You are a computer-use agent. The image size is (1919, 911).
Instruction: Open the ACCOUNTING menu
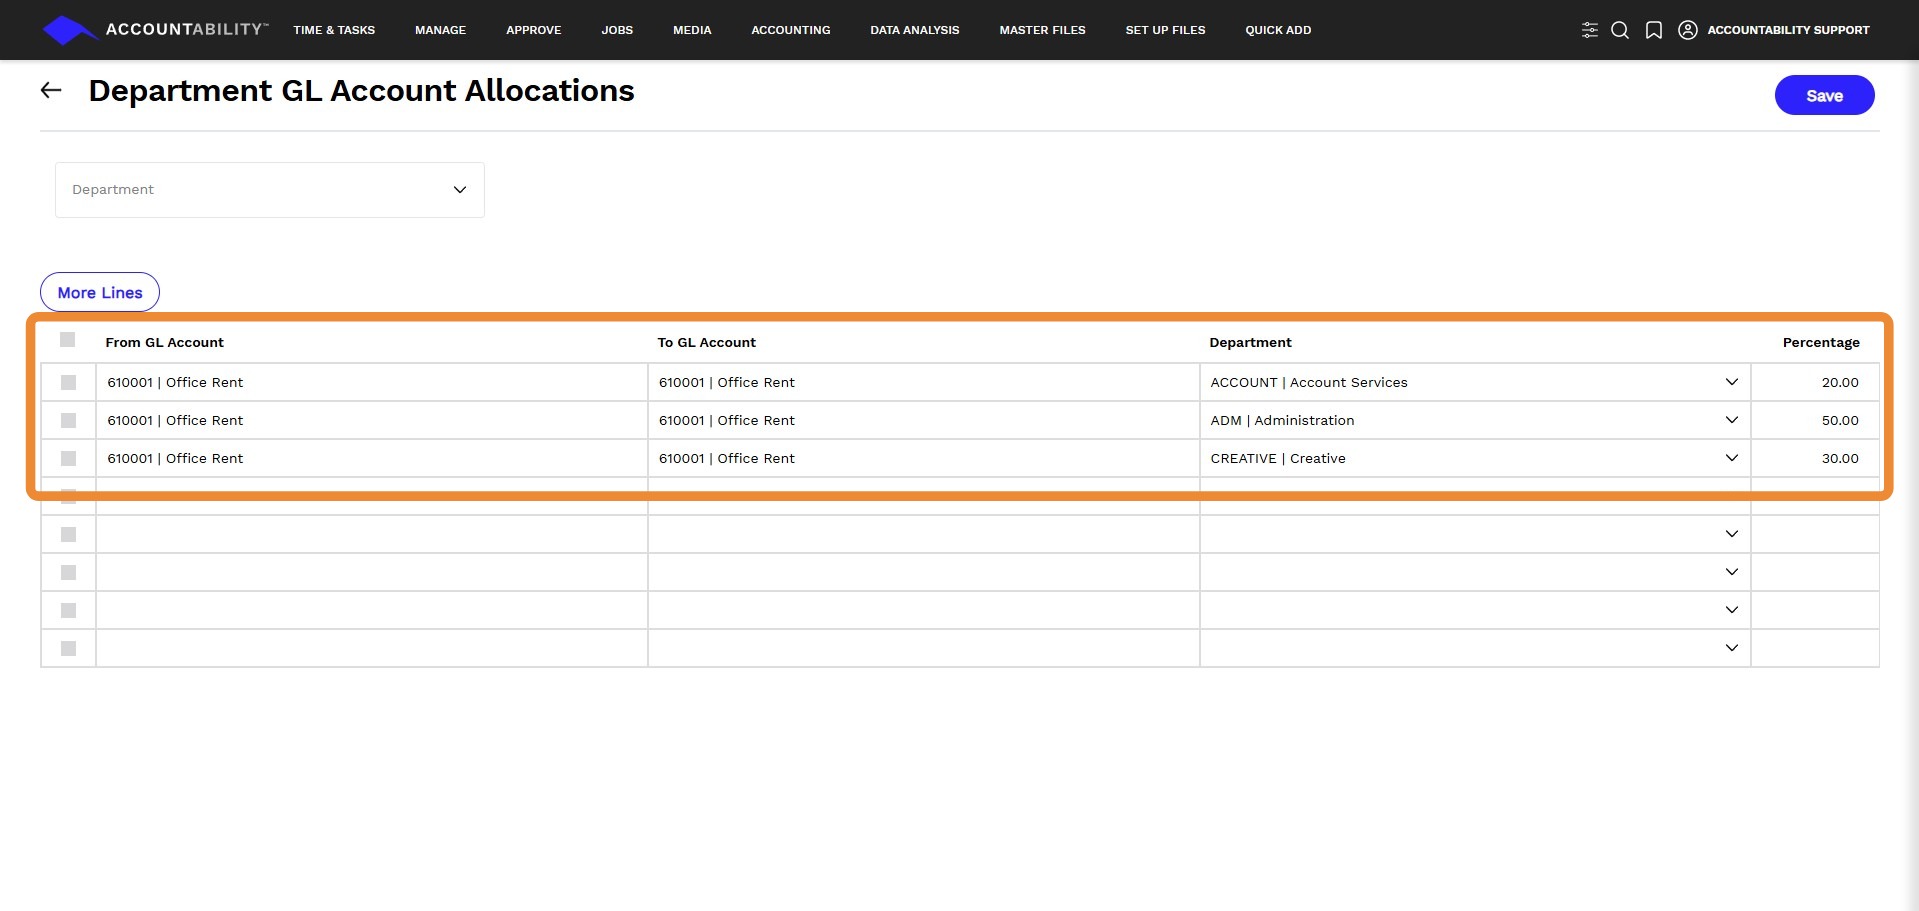click(790, 30)
